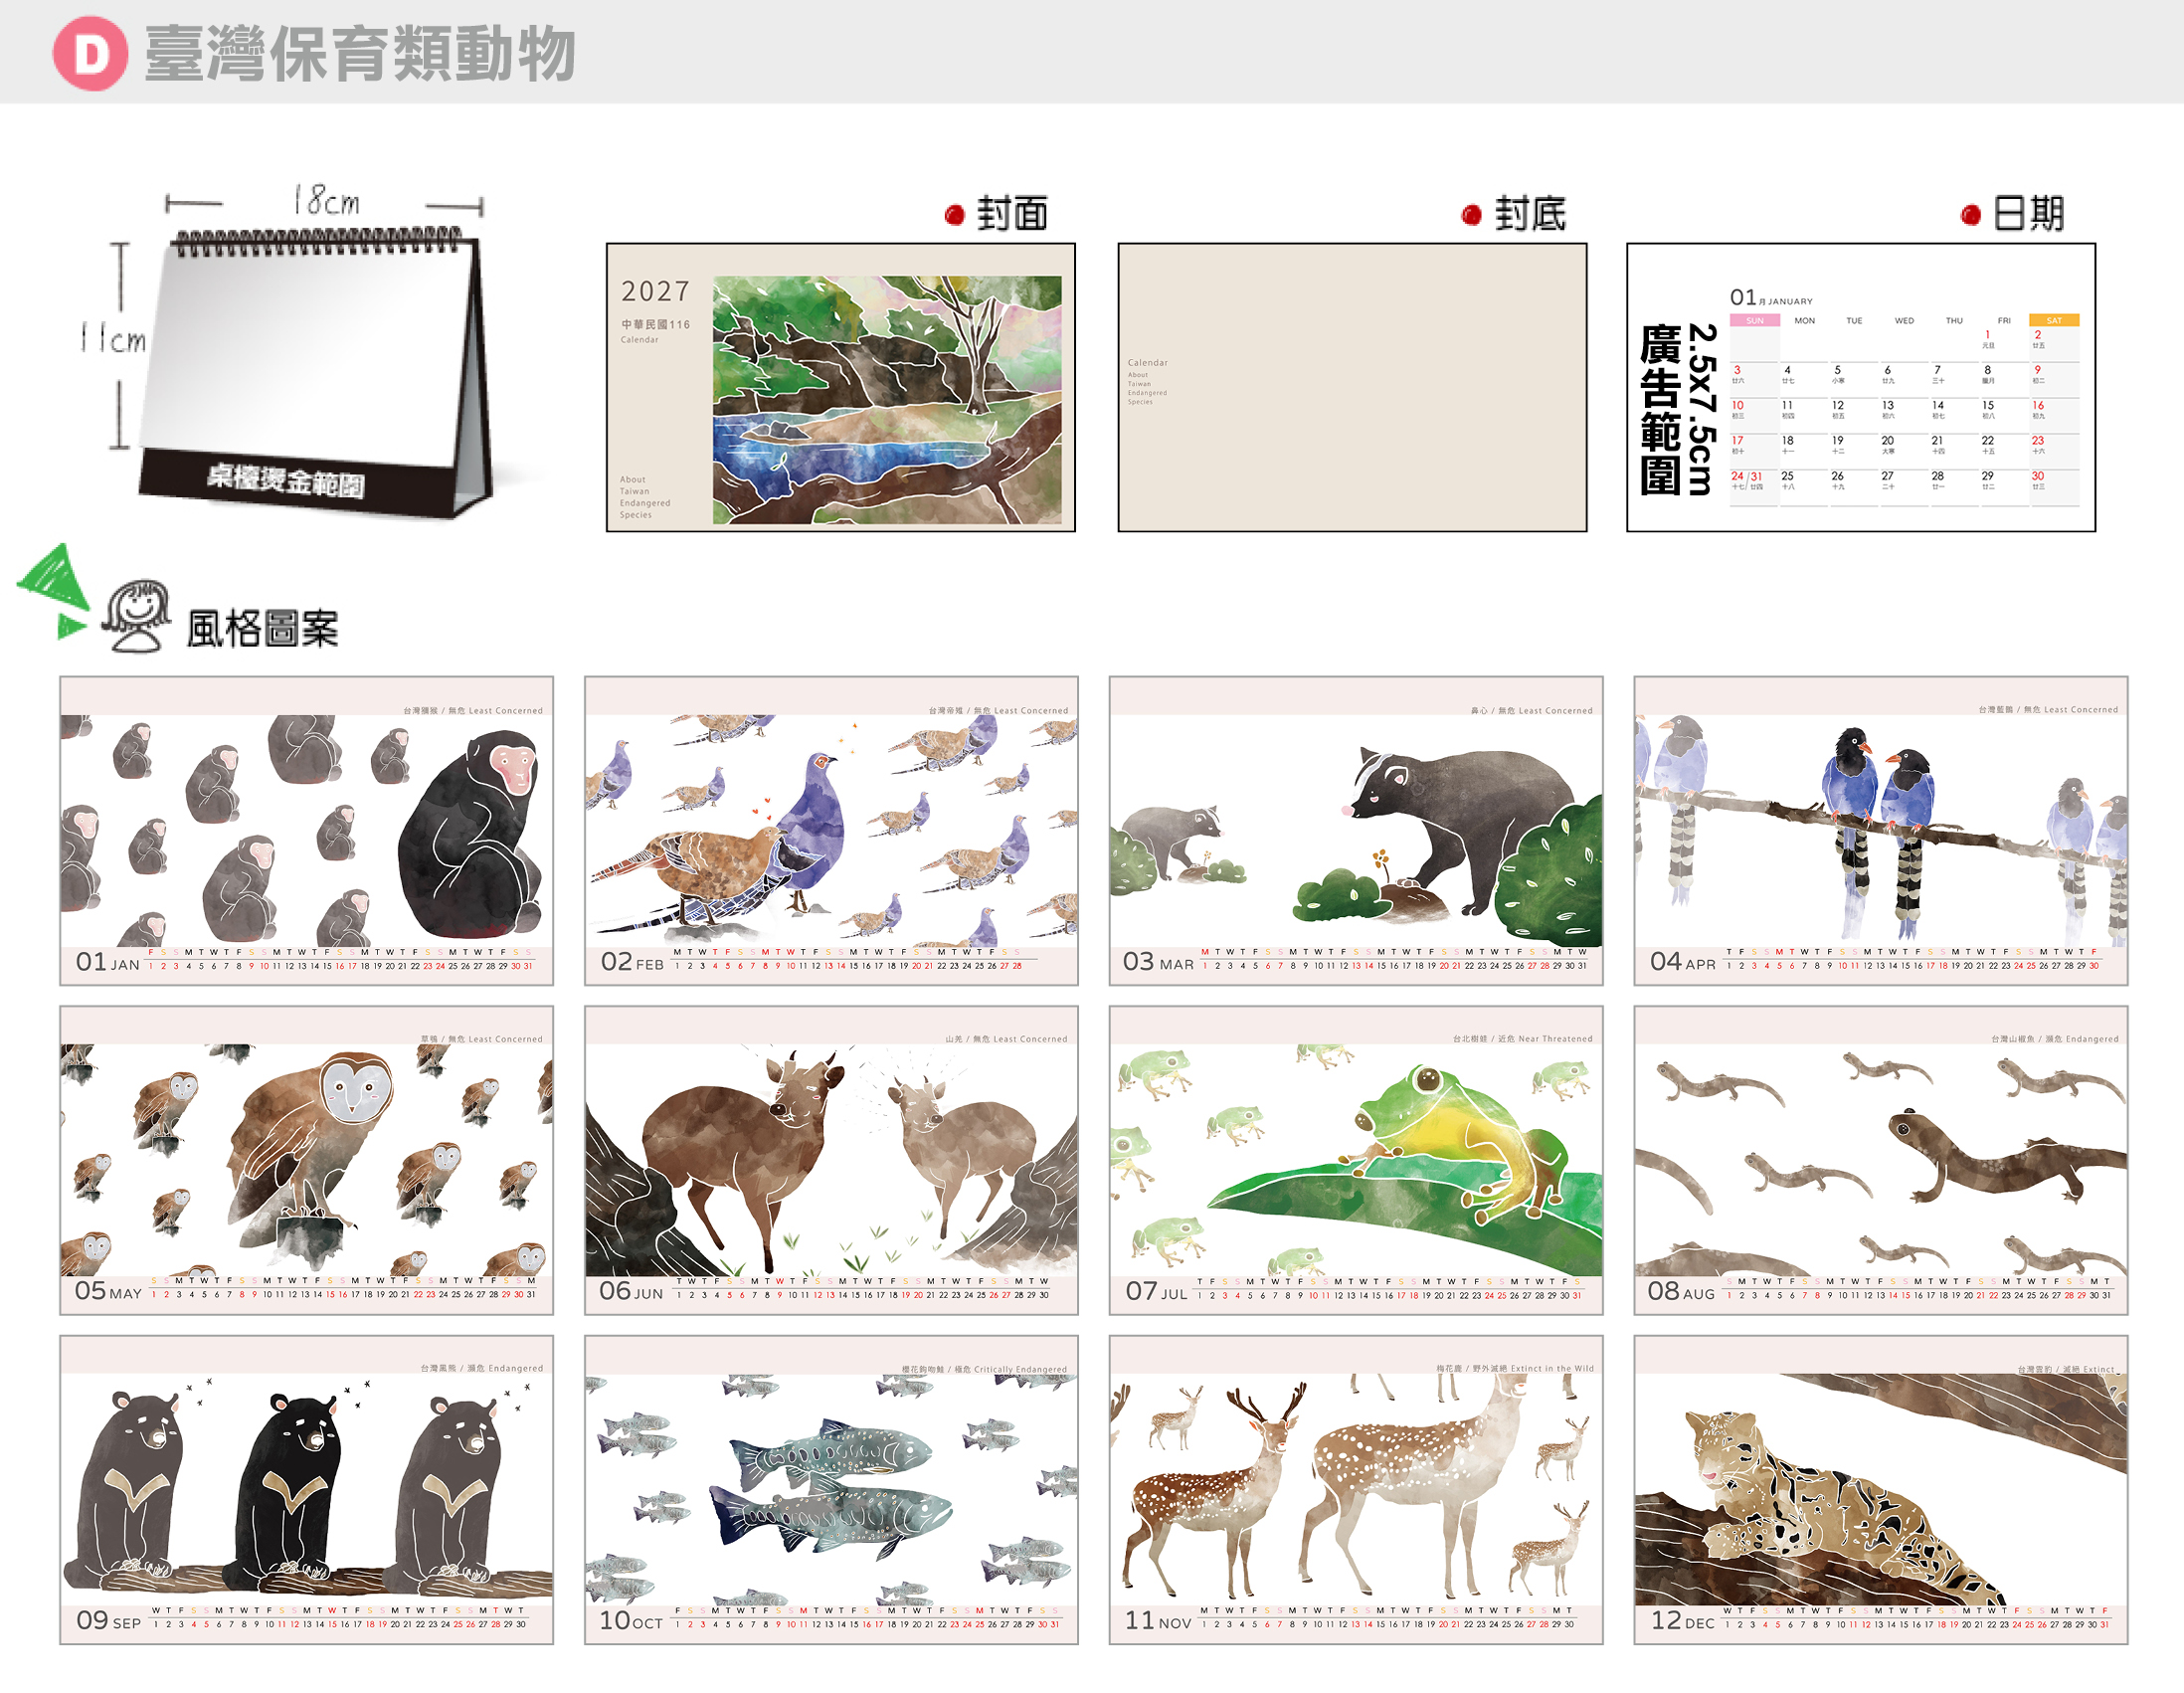The image size is (2184, 1693).
Task: Open the blank beige back cover
Action: 1352,387
